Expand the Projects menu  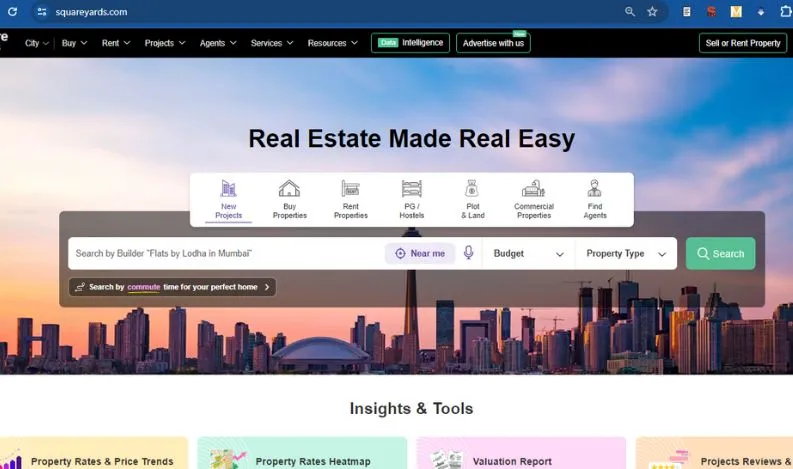pyautogui.click(x=165, y=43)
